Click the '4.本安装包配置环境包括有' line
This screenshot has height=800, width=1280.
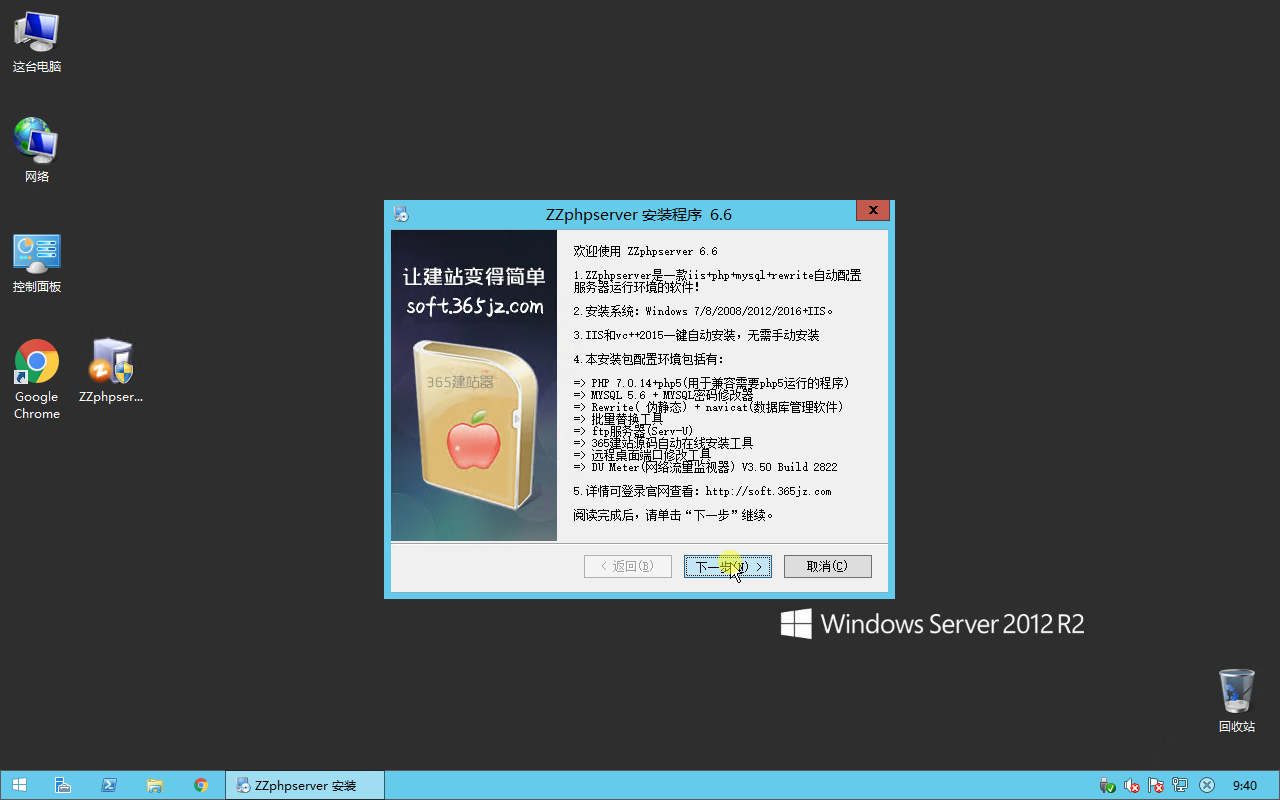648,359
